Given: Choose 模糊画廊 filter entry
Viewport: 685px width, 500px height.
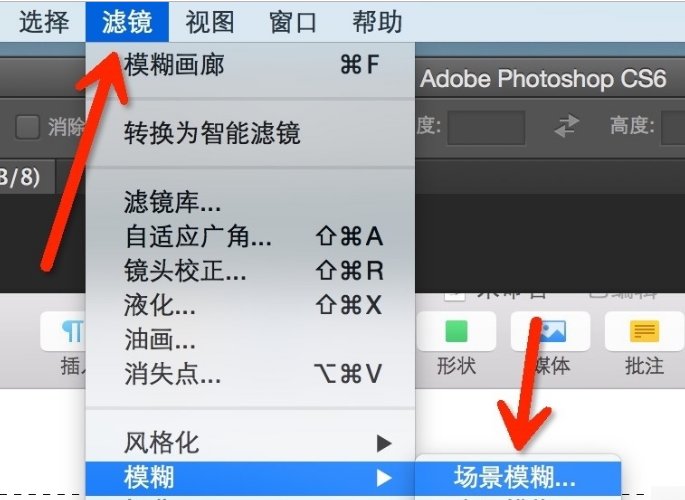Looking at the screenshot, I should [x=250, y=65].
